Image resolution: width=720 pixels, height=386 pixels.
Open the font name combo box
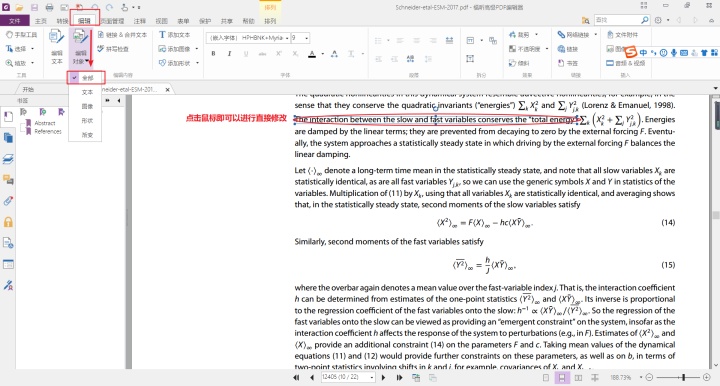249,38
